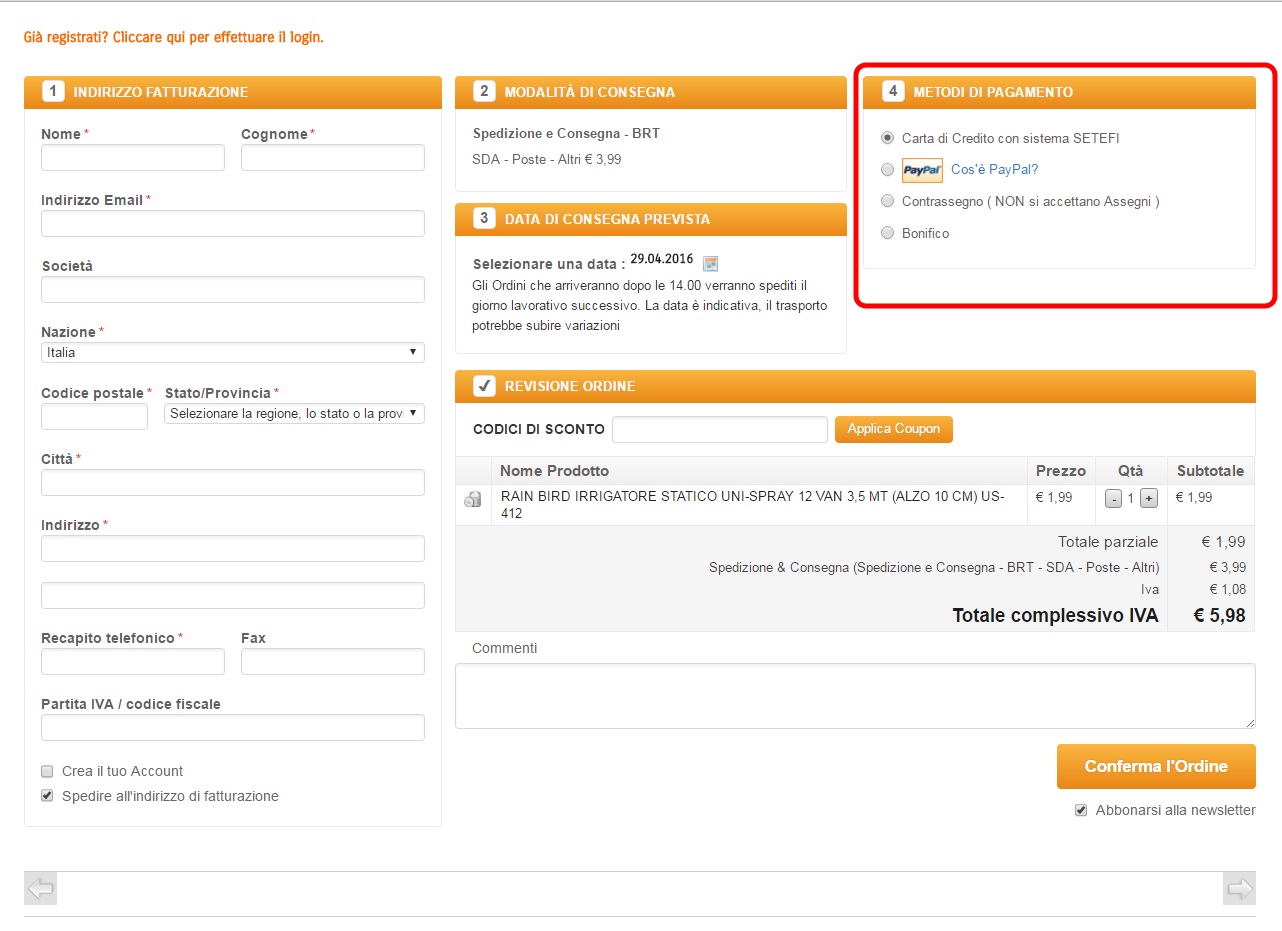
Task: Click the right arrow at page bottom
Action: click(x=1239, y=888)
